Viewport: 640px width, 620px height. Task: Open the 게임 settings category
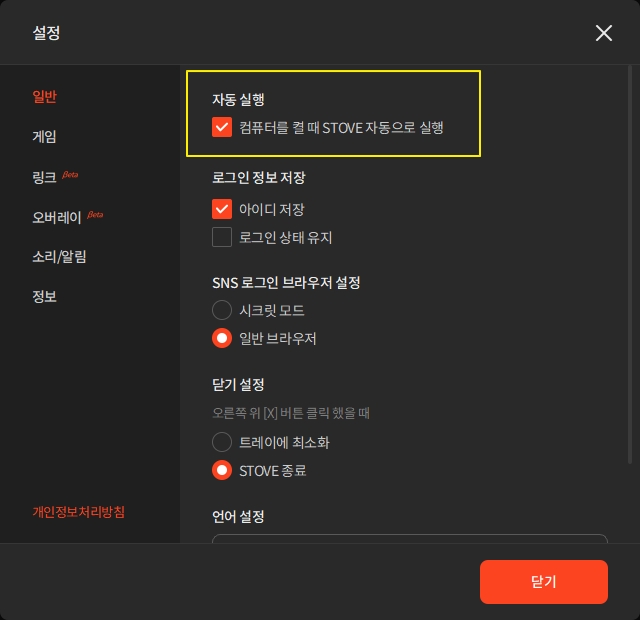(x=44, y=136)
